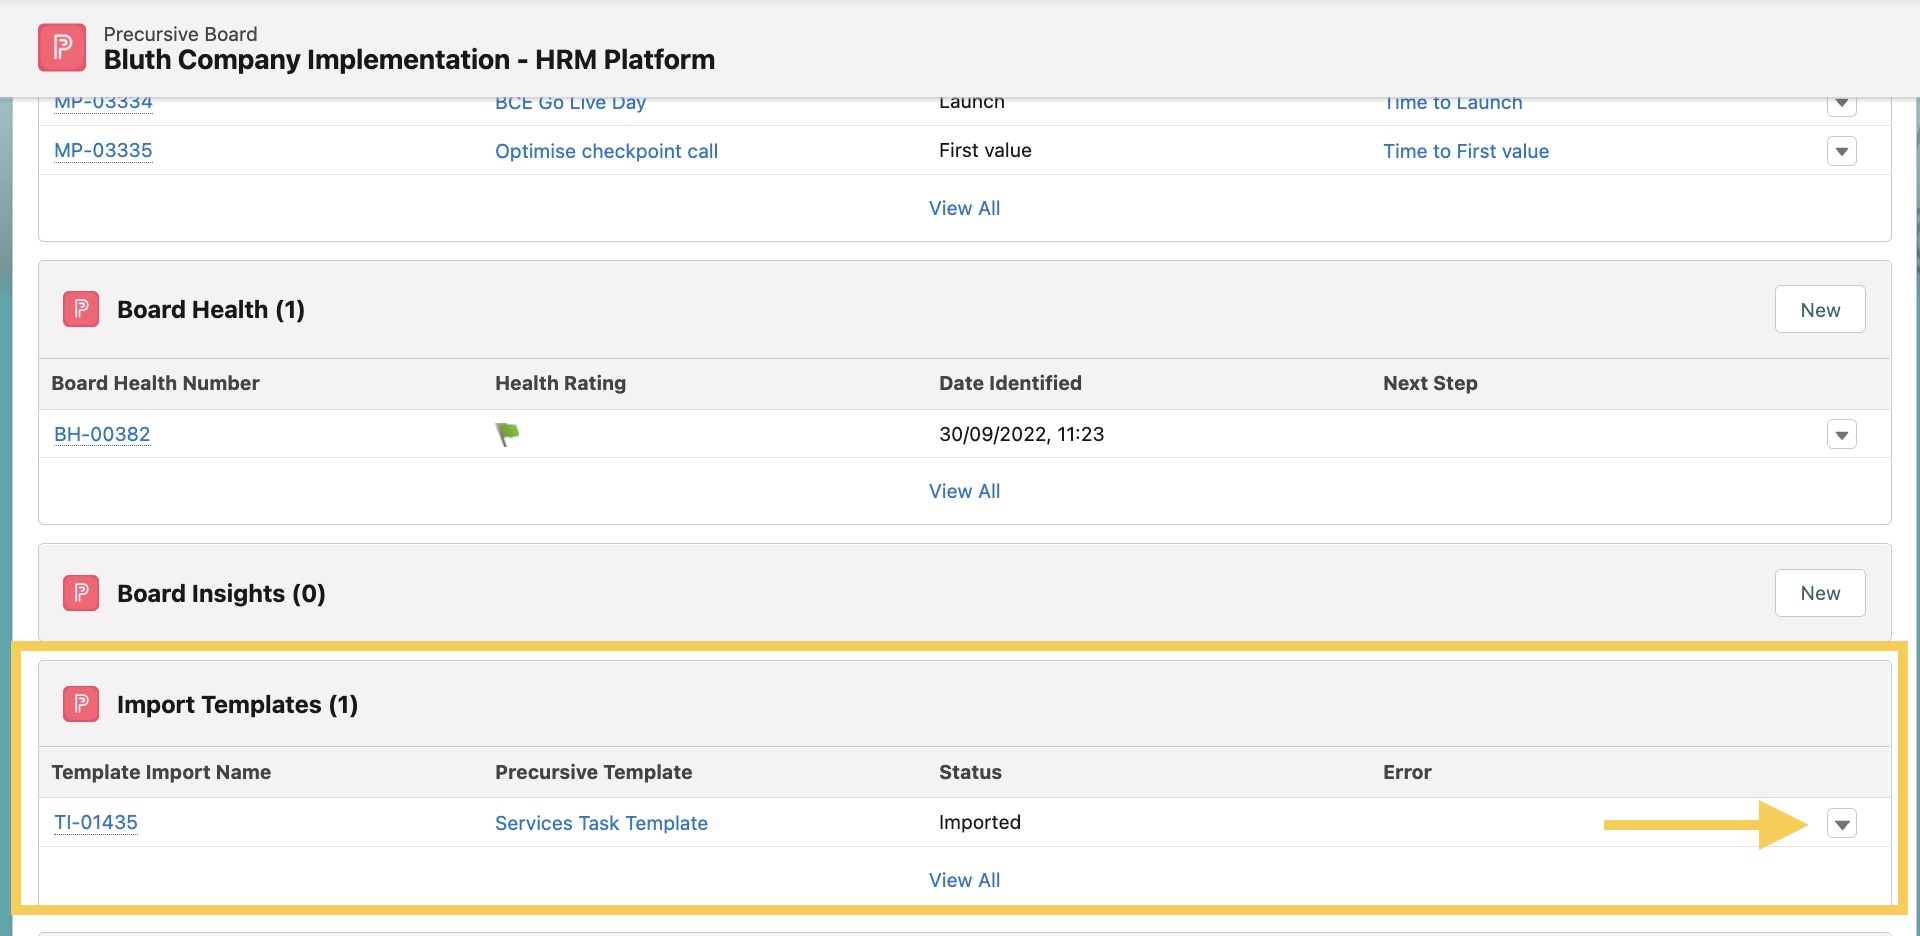Click Status column header in Import Templates
Image resolution: width=1920 pixels, height=936 pixels.
[x=970, y=772]
